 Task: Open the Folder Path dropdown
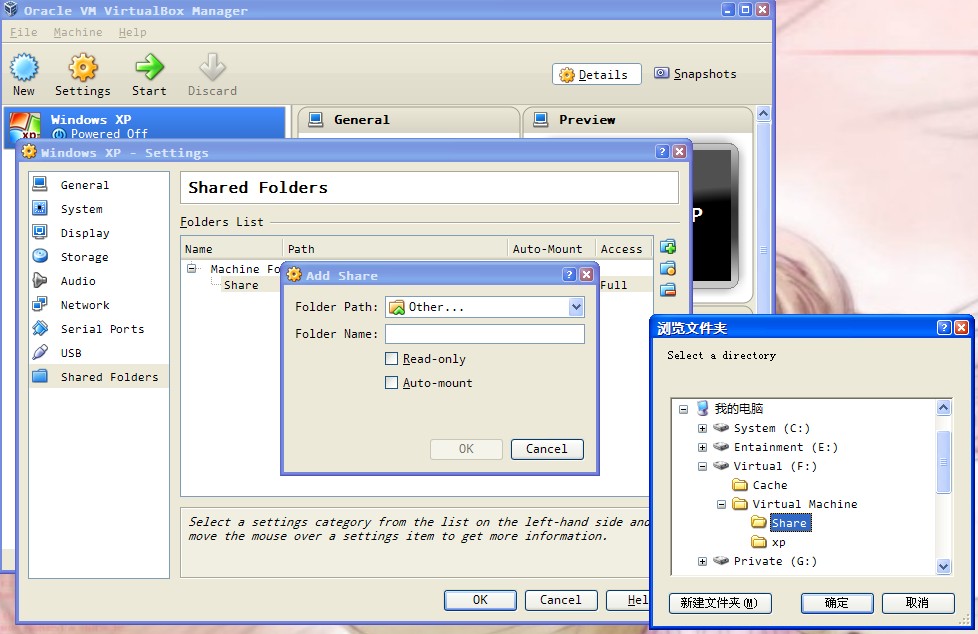576,306
